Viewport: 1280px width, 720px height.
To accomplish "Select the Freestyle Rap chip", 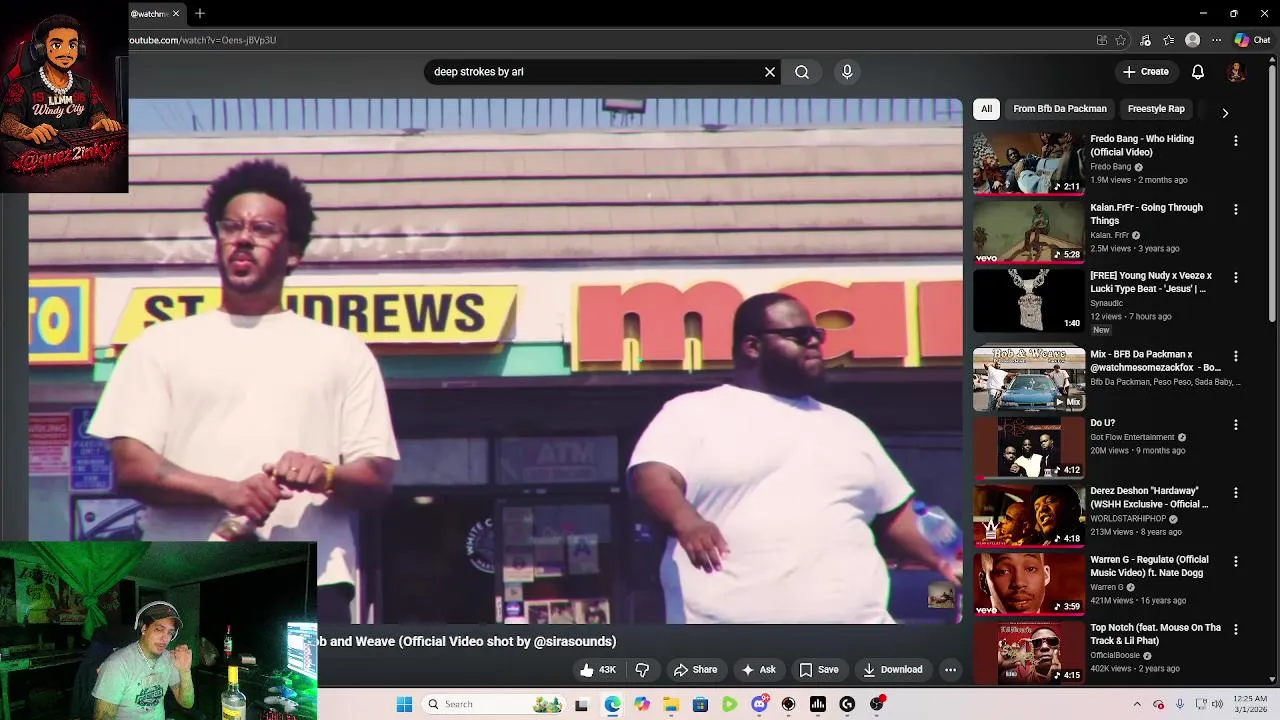I will pyautogui.click(x=1156, y=109).
